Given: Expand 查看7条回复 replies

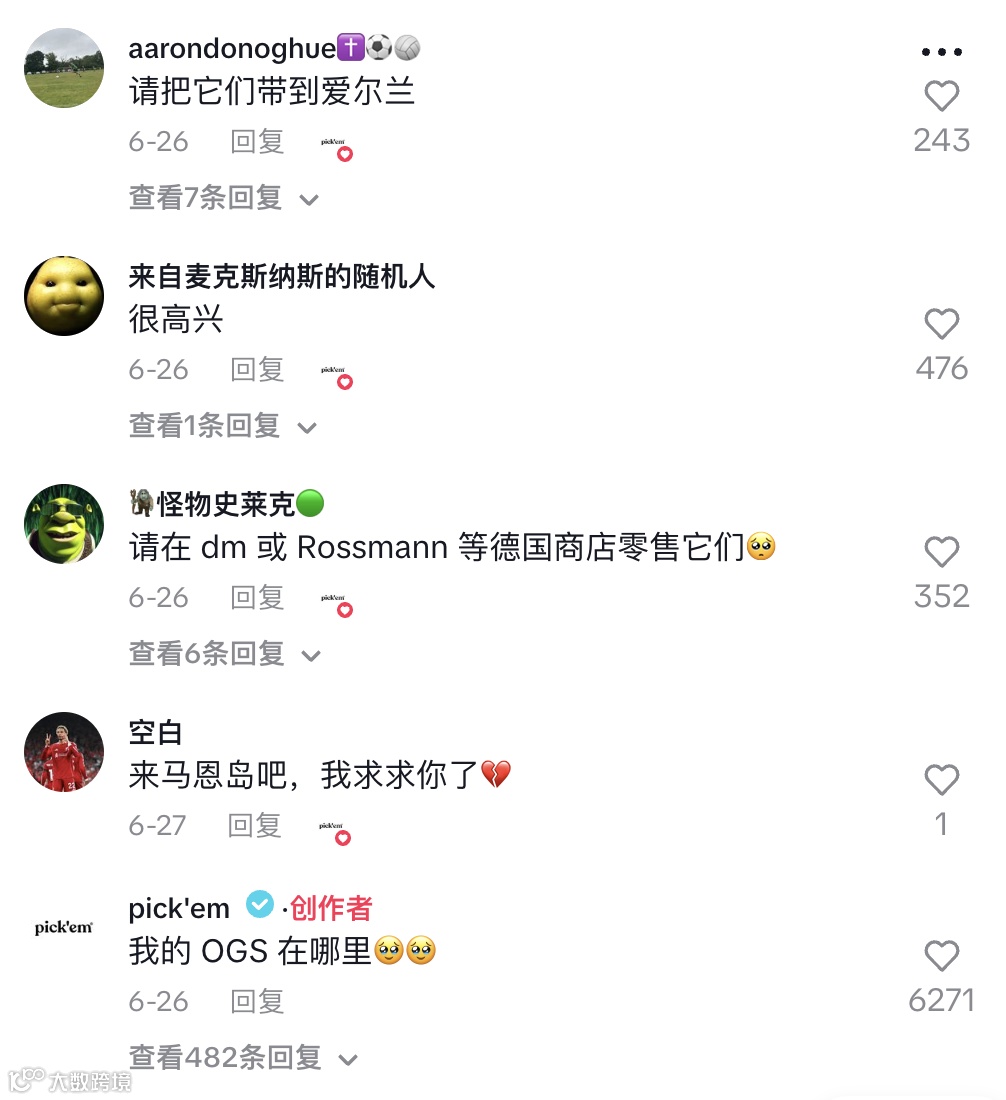Looking at the screenshot, I should point(223,198).
